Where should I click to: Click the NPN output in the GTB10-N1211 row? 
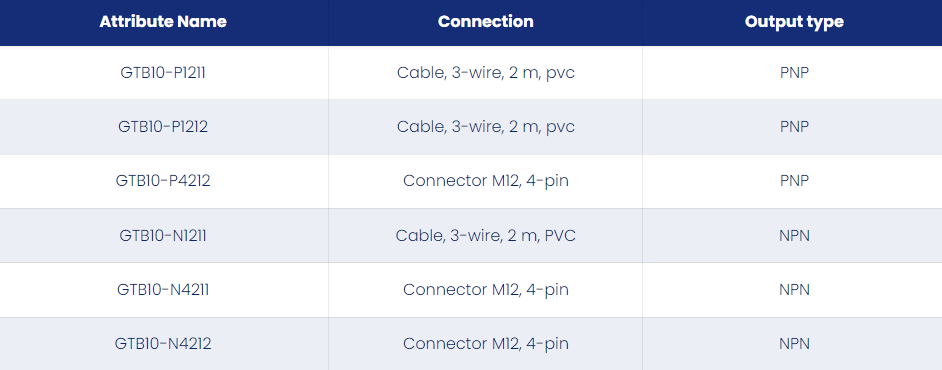point(794,235)
